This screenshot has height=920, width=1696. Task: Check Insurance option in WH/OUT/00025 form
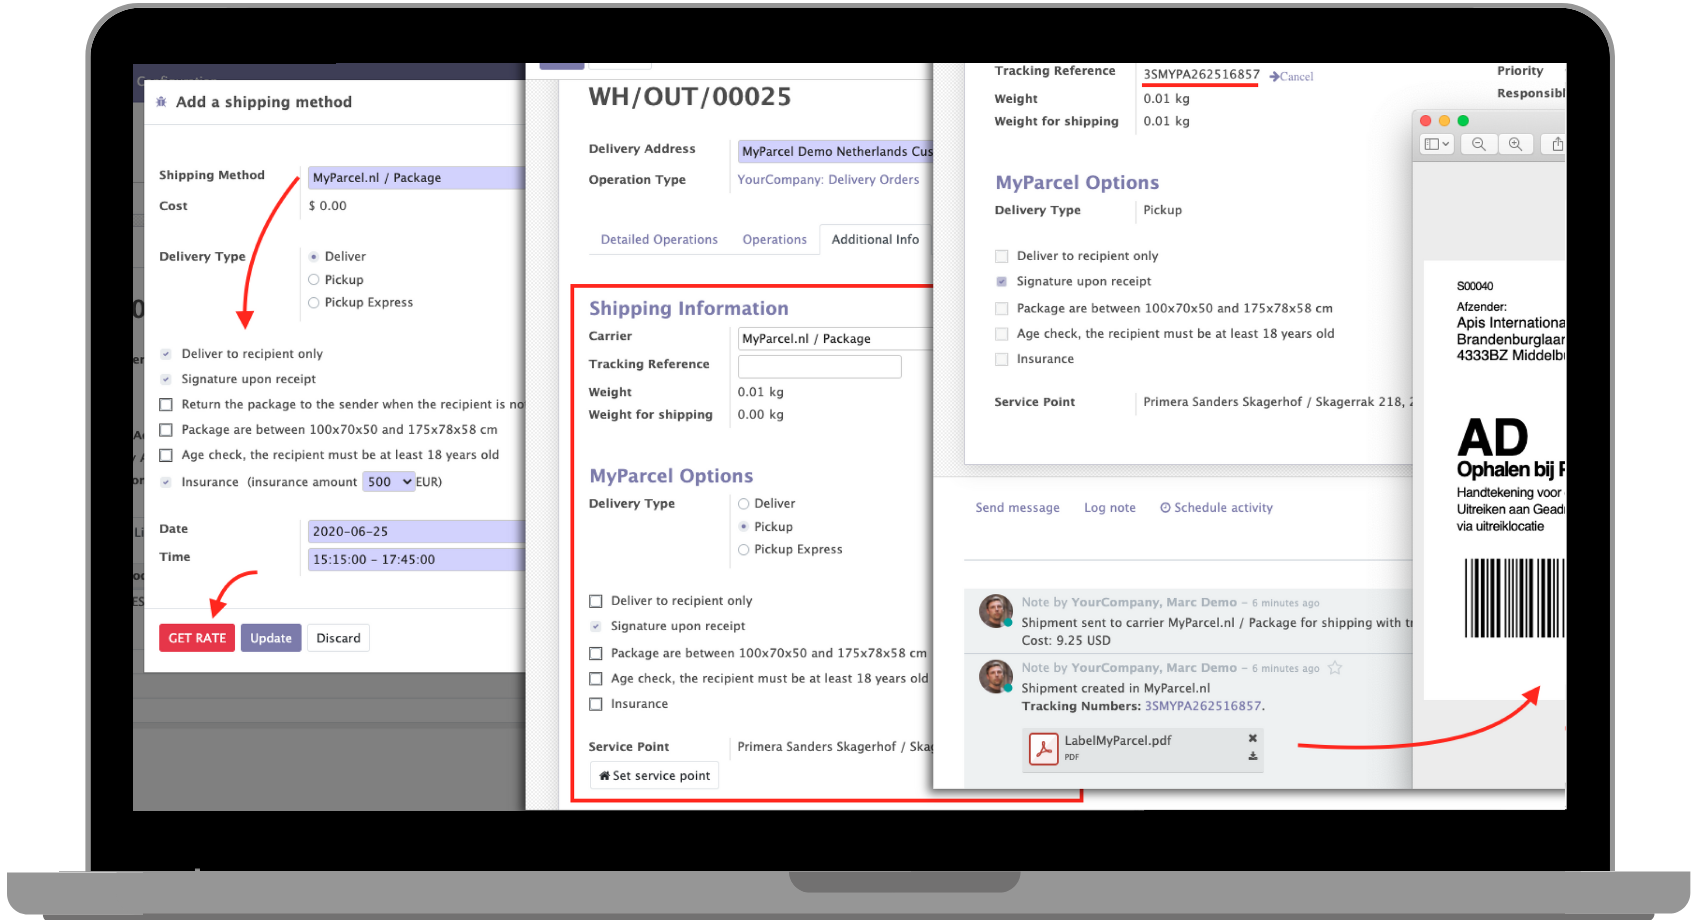[x=596, y=704]
